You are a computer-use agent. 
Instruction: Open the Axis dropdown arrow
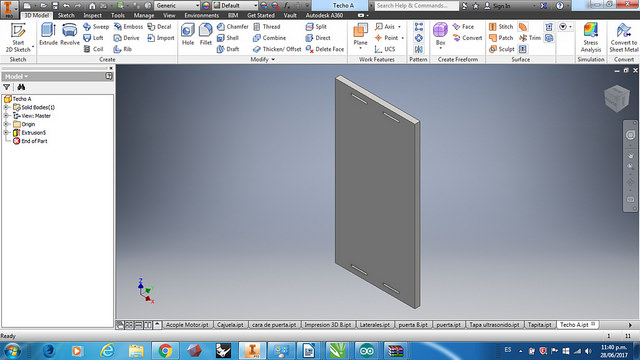pos(399,27)
